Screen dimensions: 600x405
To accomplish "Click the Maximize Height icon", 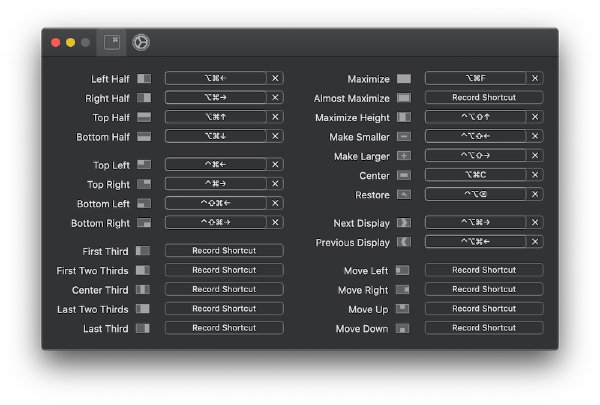I will coord(404,117).
